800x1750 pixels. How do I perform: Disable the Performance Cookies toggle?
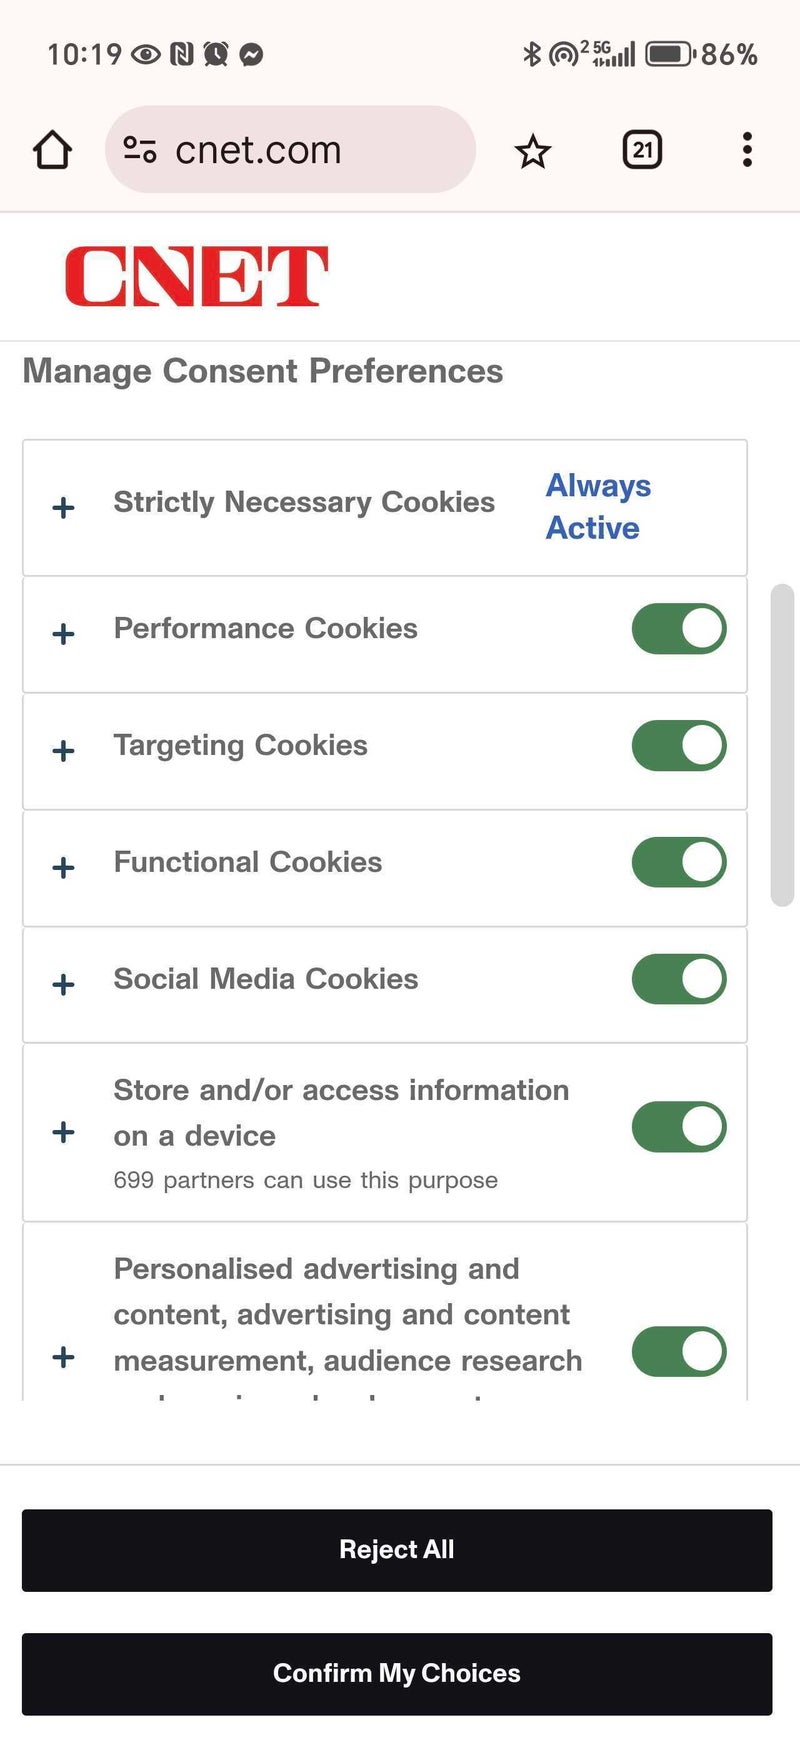[679, 629]
